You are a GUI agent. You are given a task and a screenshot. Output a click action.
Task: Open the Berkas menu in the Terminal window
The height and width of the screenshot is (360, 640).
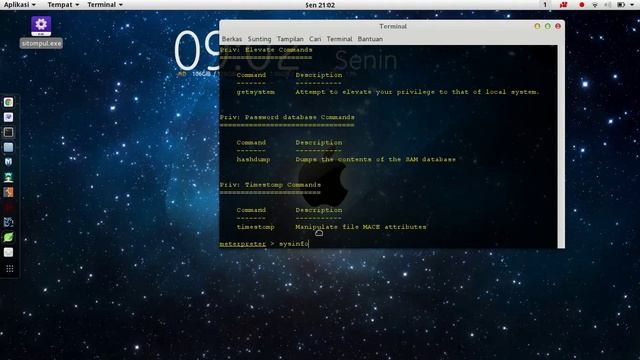(x=232, y=39)
